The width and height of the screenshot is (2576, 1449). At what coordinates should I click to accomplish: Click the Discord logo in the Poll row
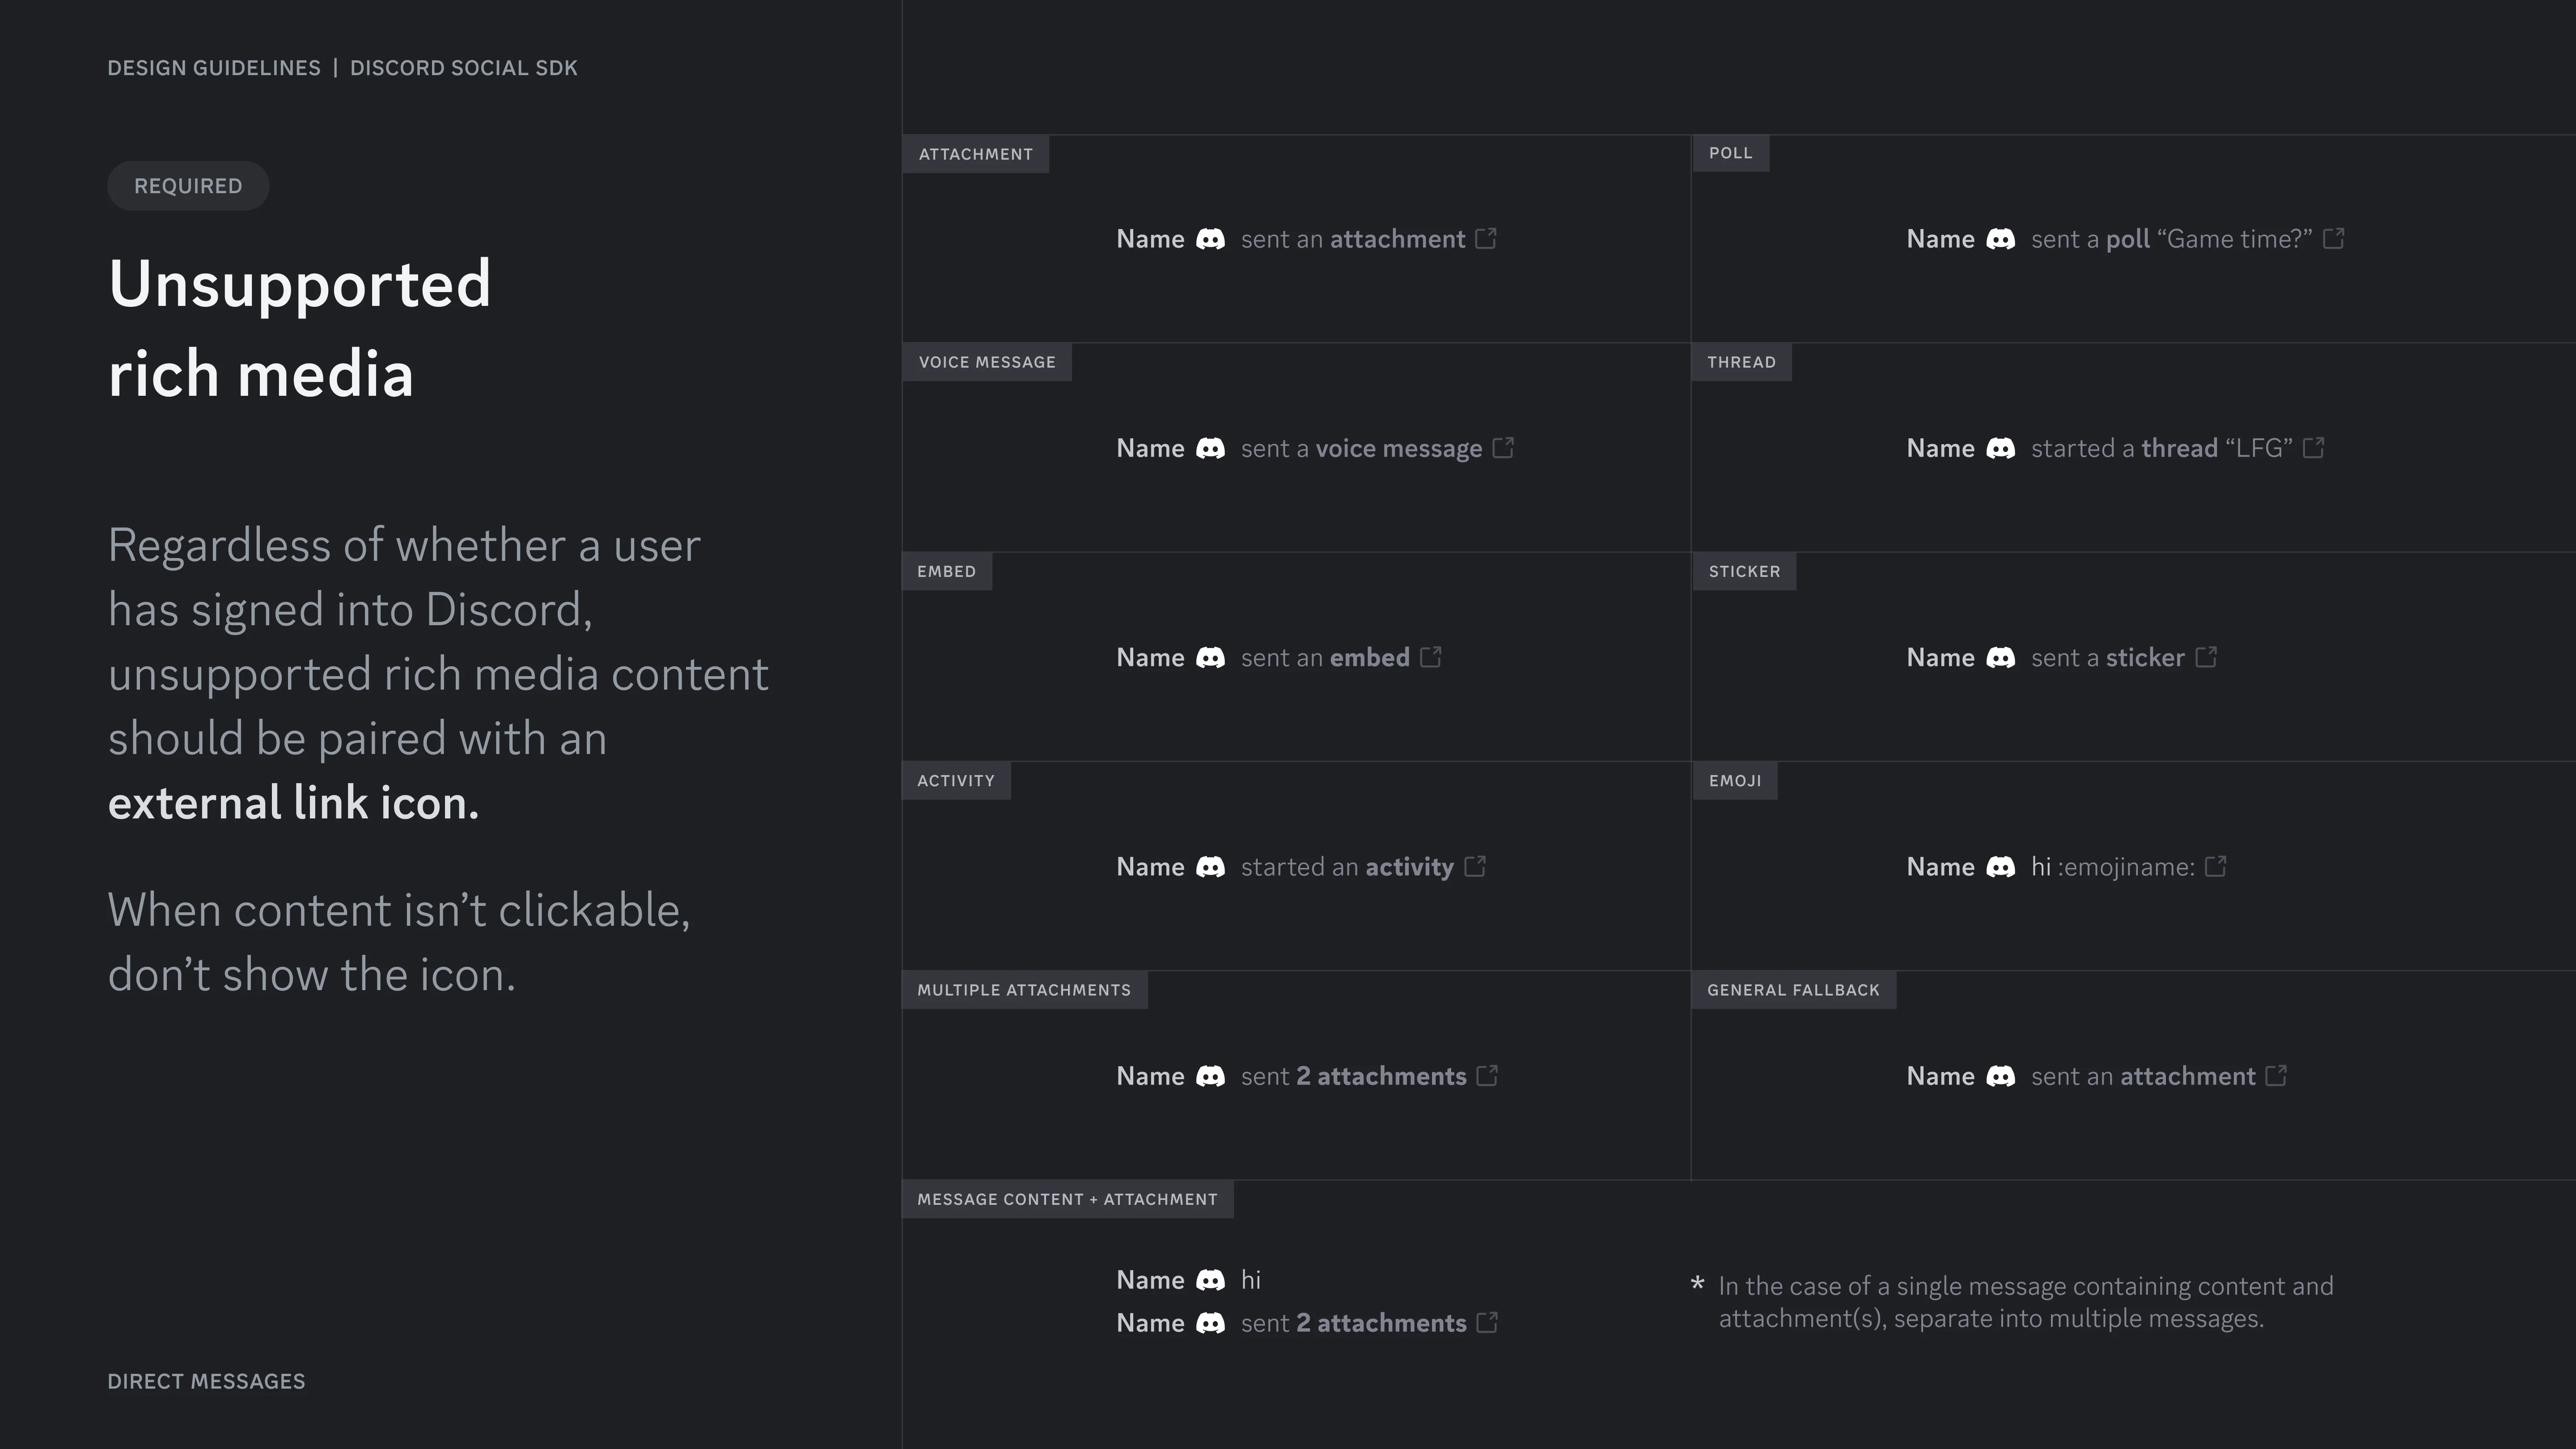pyautogui.click(x=2000, y=239)
